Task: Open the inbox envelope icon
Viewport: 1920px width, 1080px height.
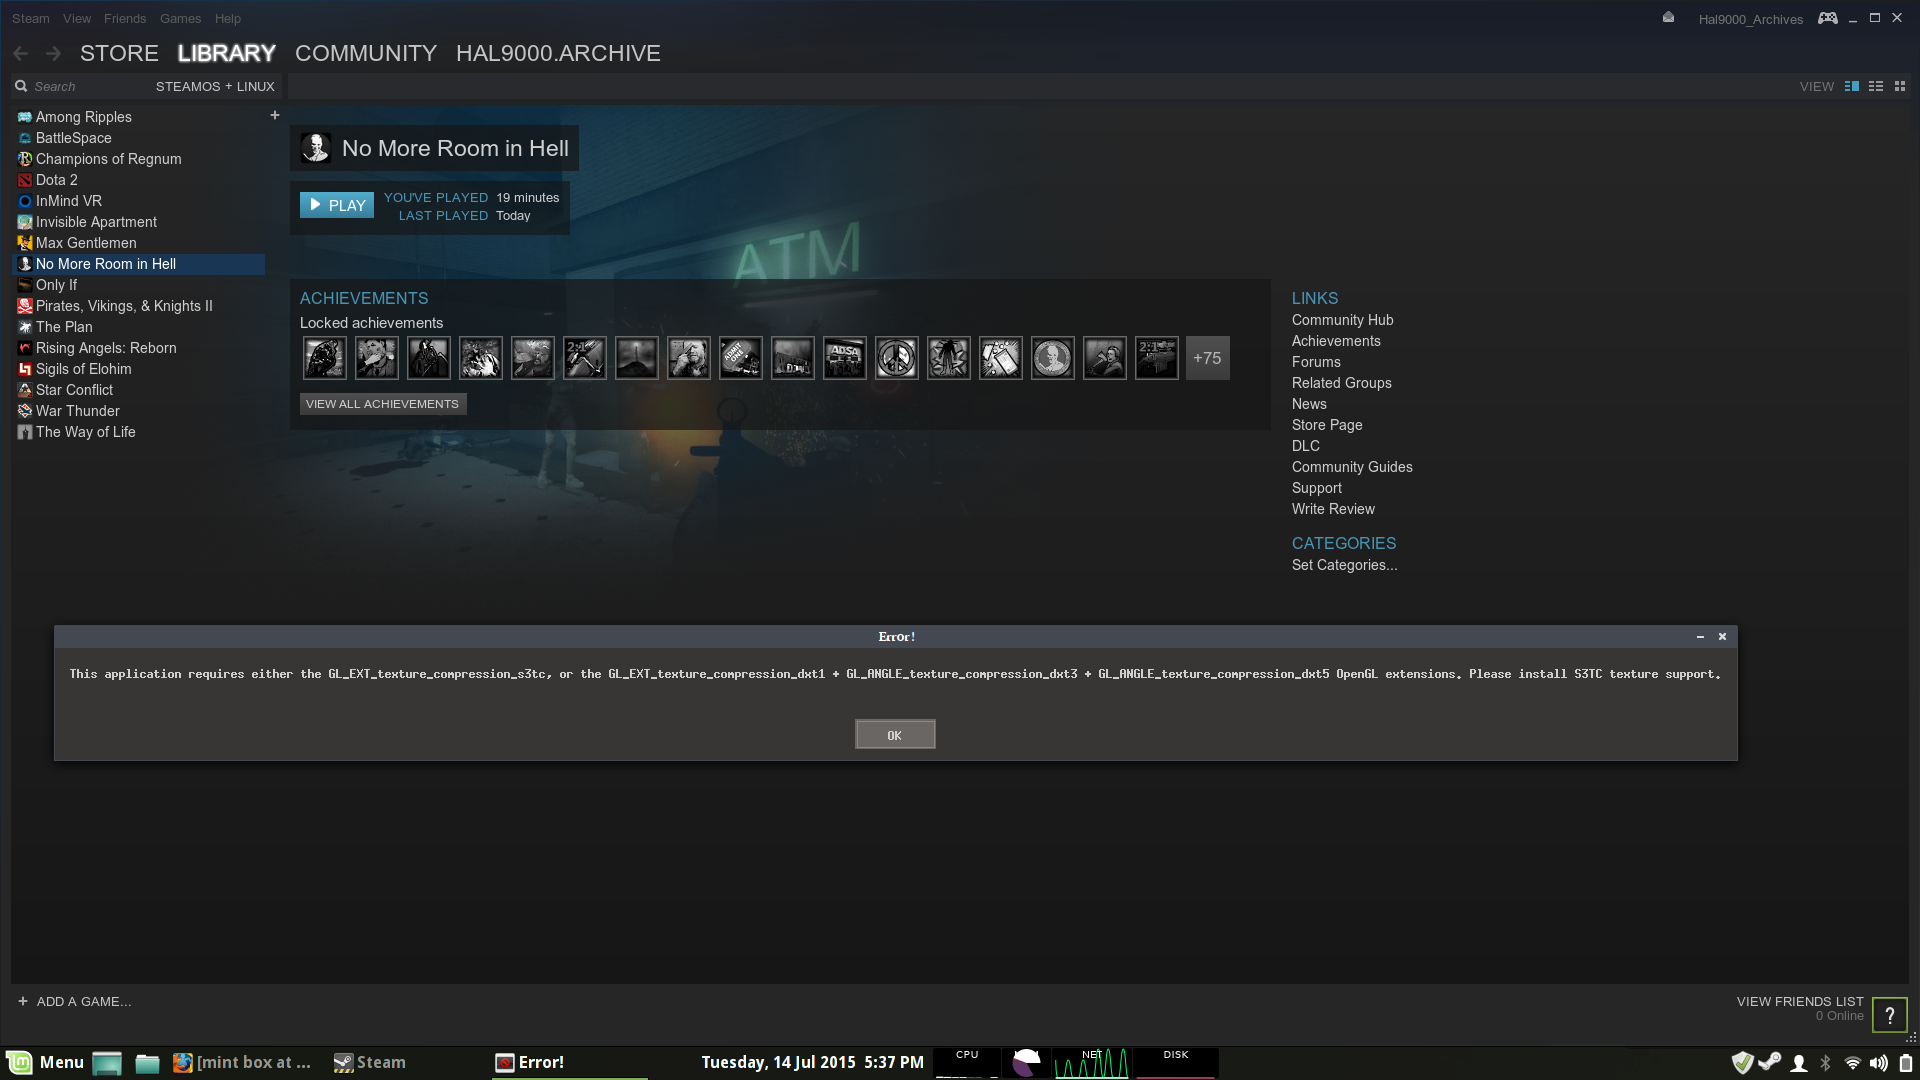Action: pos(1668,18)
